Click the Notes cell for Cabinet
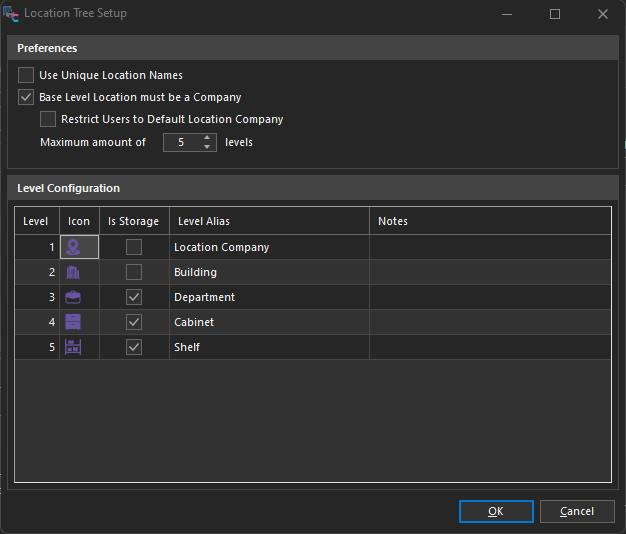 tap(489, 322)
